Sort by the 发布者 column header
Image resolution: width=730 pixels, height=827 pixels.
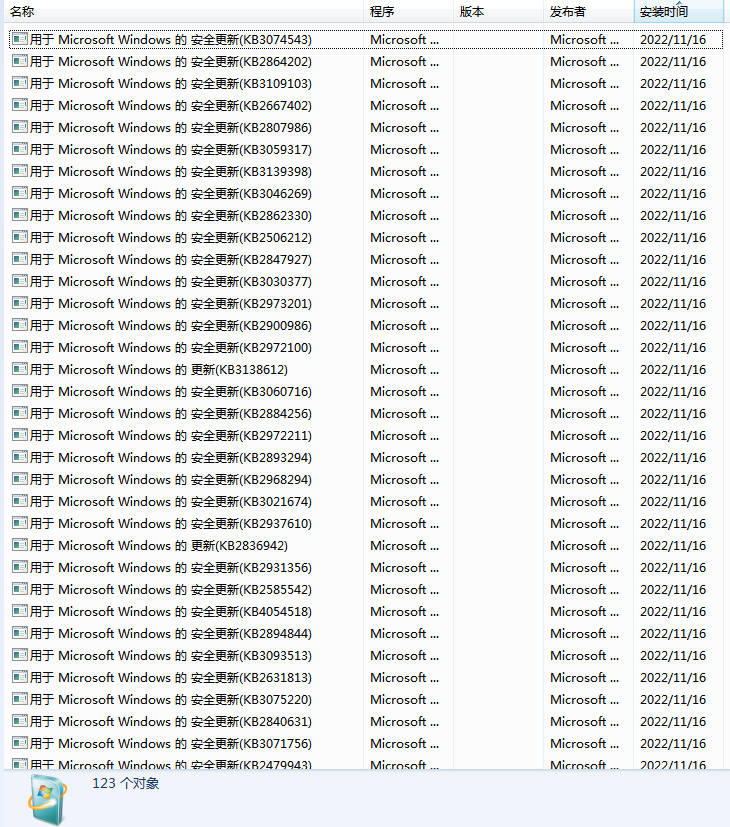587,11
